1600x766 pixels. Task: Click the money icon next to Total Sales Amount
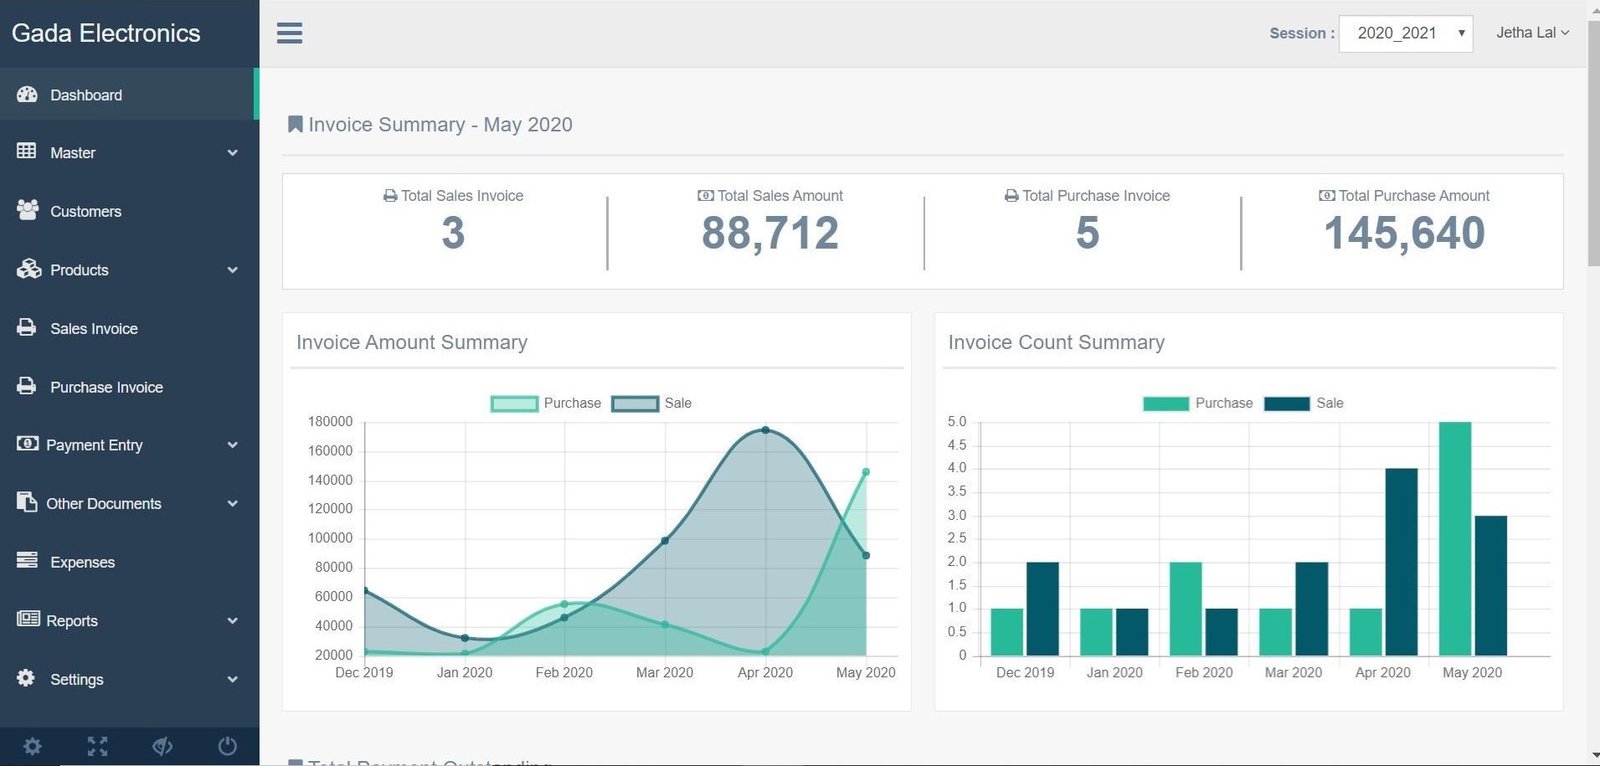[706, 196]
